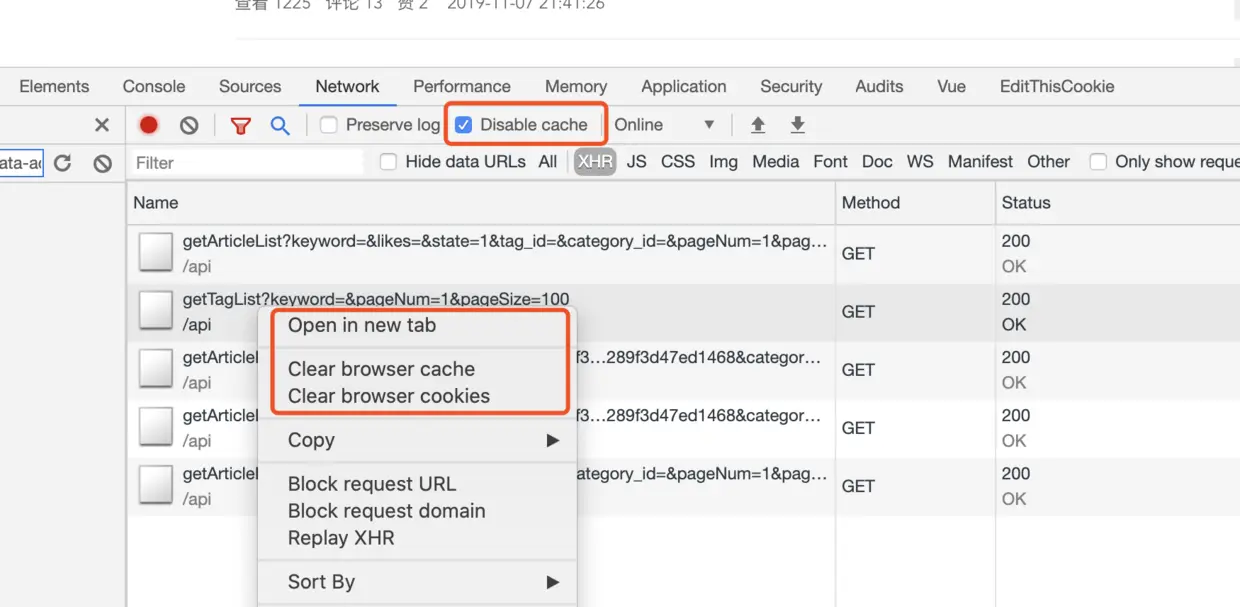The height and width of the screenshot is (607, 1240).
Task: Click the red record network log icon
Action: pos(149,125)
